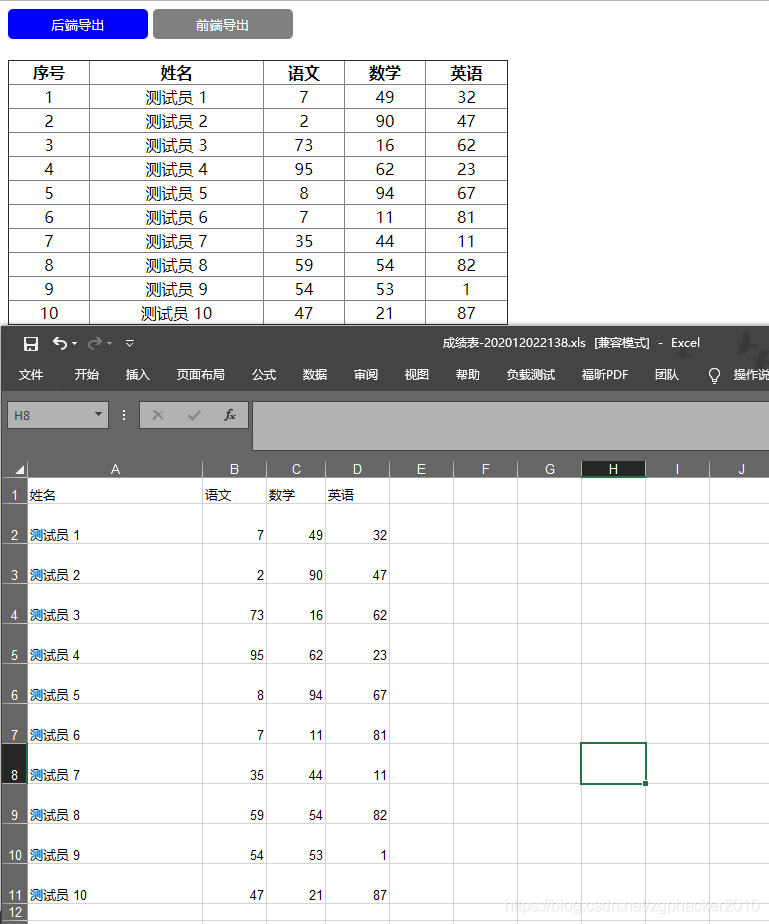The width and height of the screenshot is (769, 924).
Task: Open the 视图 ribbon tab
Action: pyautogui.click(x=417, y=375)
